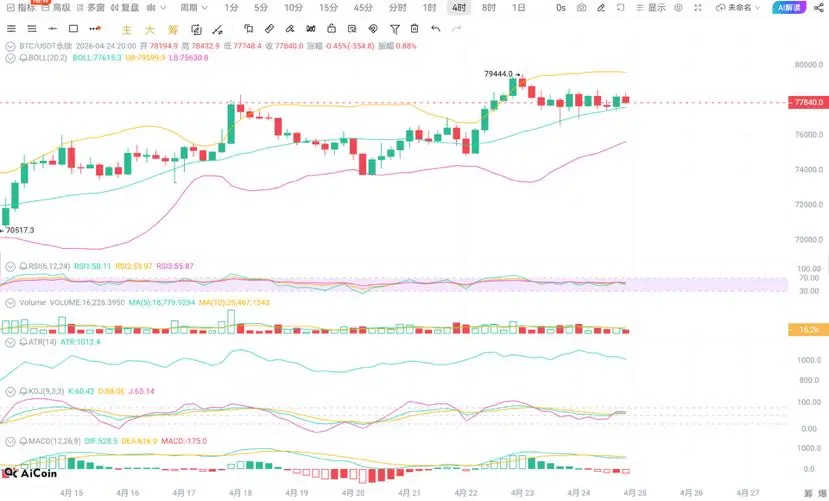Collapse the BTC/USDT永续 info row
This screenshot has width=829, height=501.
(10, 47)
